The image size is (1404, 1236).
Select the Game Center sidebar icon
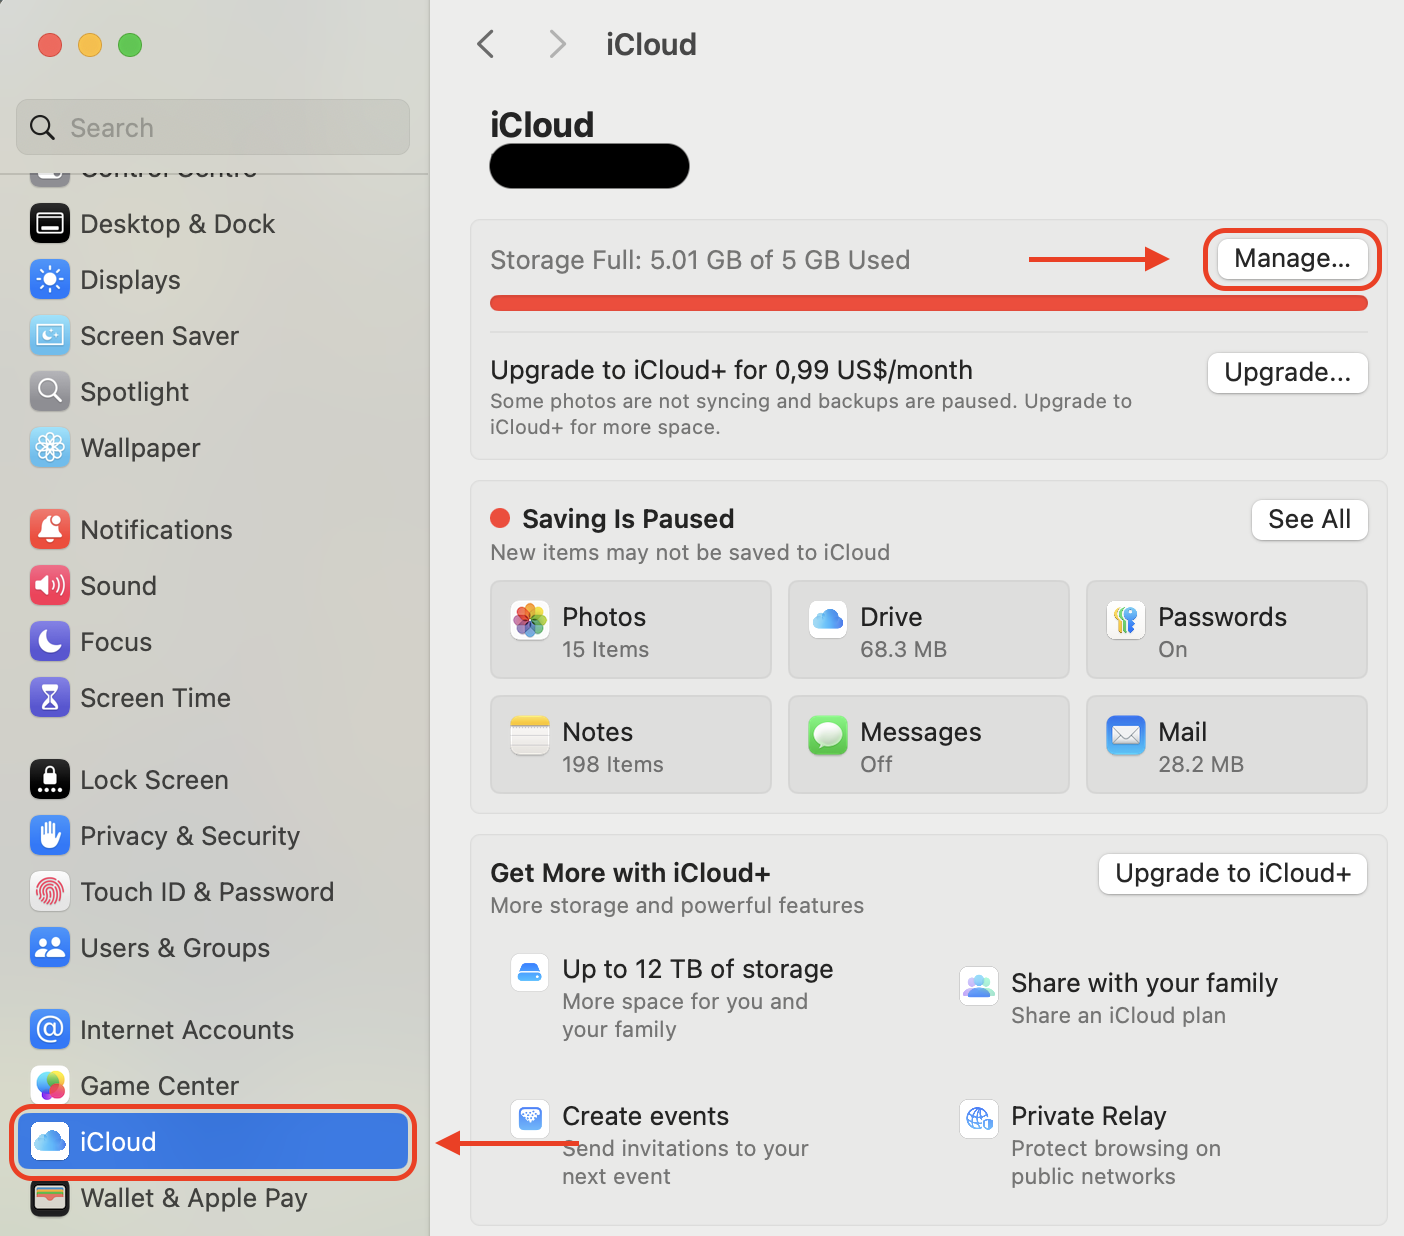click(50, 1085)
